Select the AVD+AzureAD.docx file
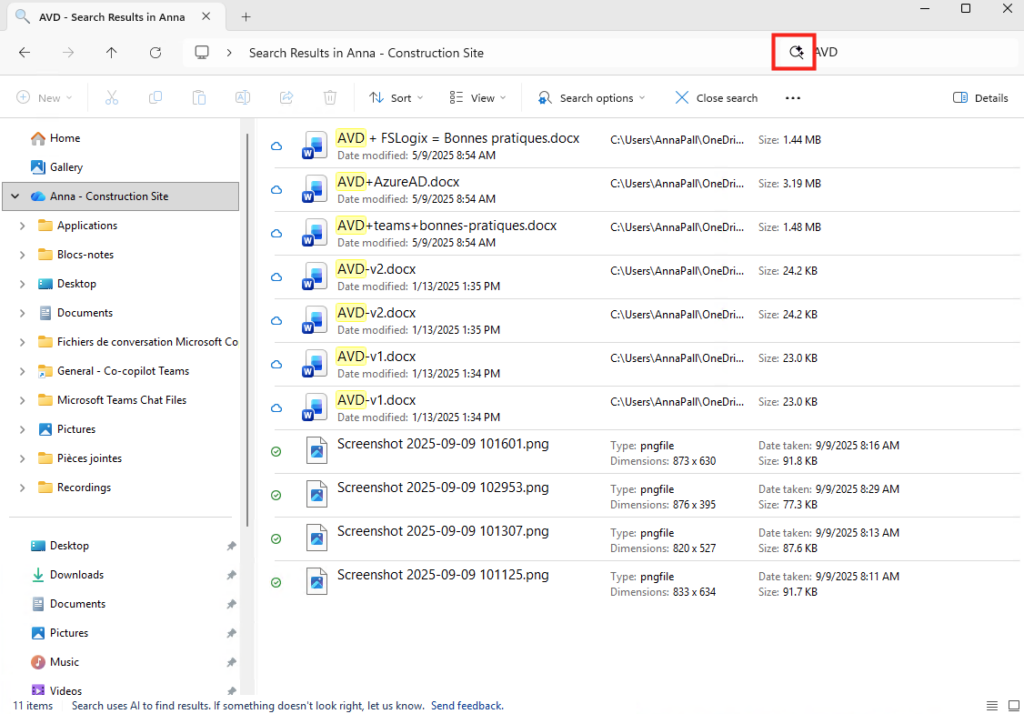 pyautogui.click(x=398, y=182)
